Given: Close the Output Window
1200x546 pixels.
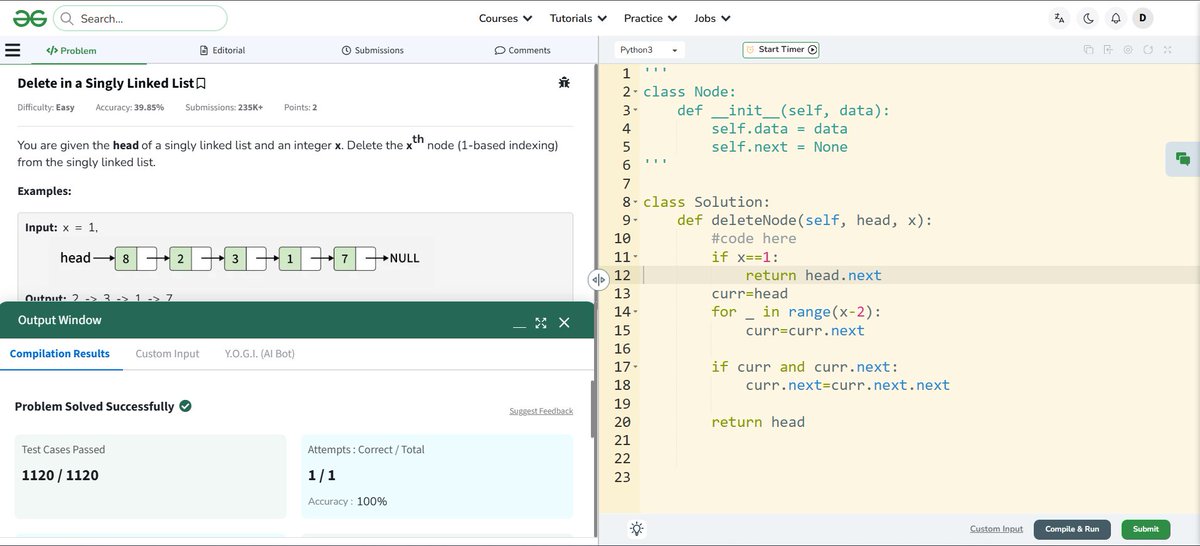Looking at the screenshot, I should tap(564, 322).
